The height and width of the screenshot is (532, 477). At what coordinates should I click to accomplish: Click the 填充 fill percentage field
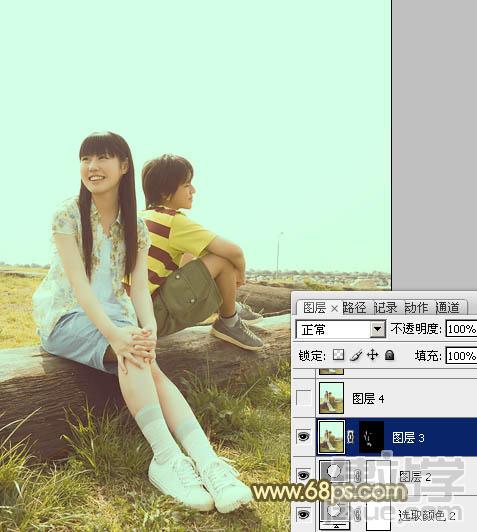pyautogui.click(x=461, y=356)
